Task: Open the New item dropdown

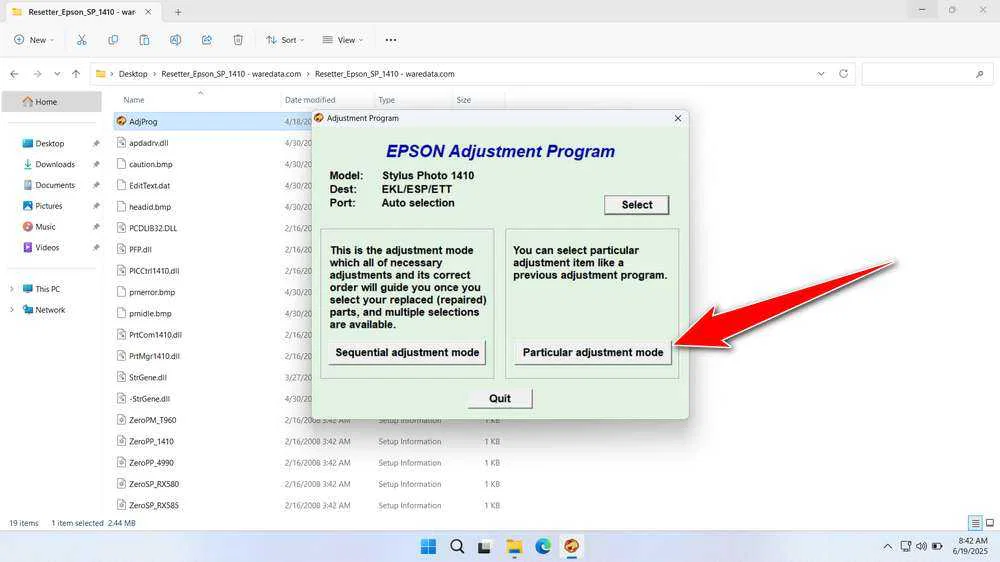Action: coord(33,40)
